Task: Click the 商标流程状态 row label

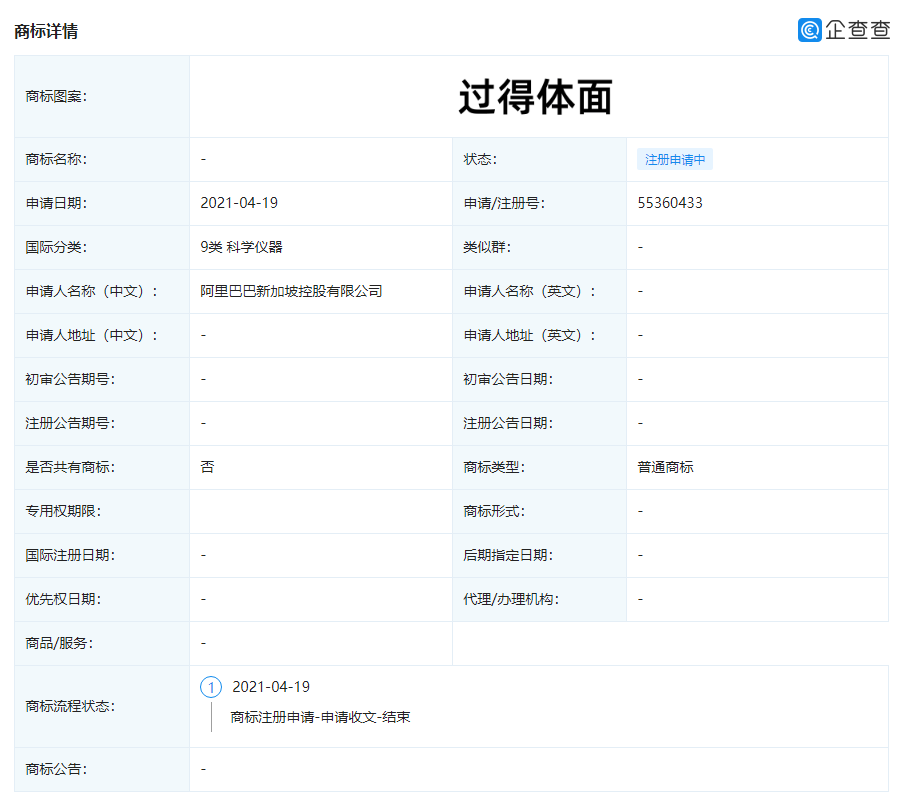Action: 70,706
